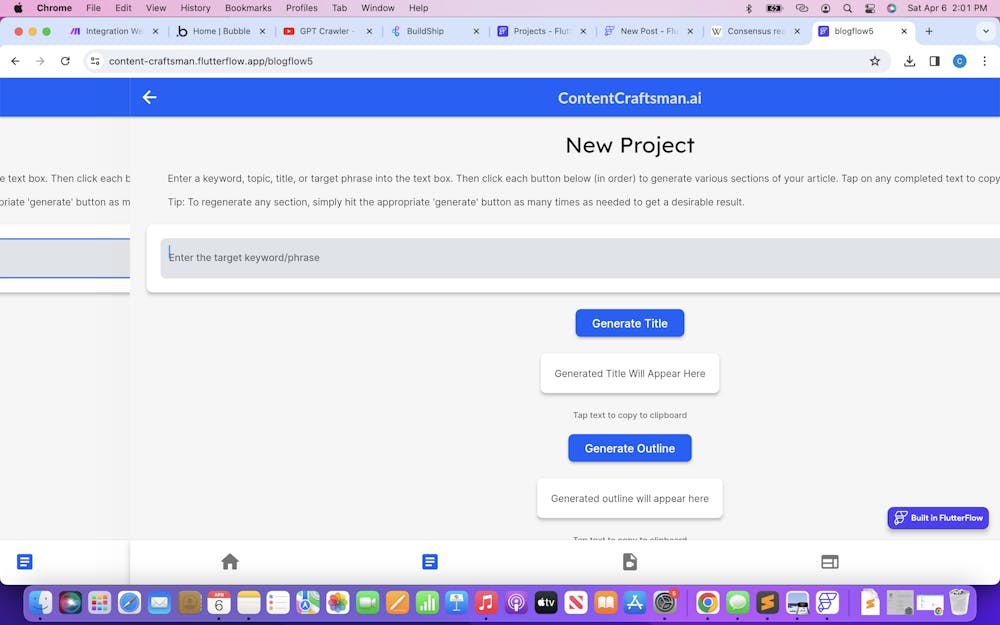Open Messages app in the dock
The image size is (1000, 625).
(737, 602)
